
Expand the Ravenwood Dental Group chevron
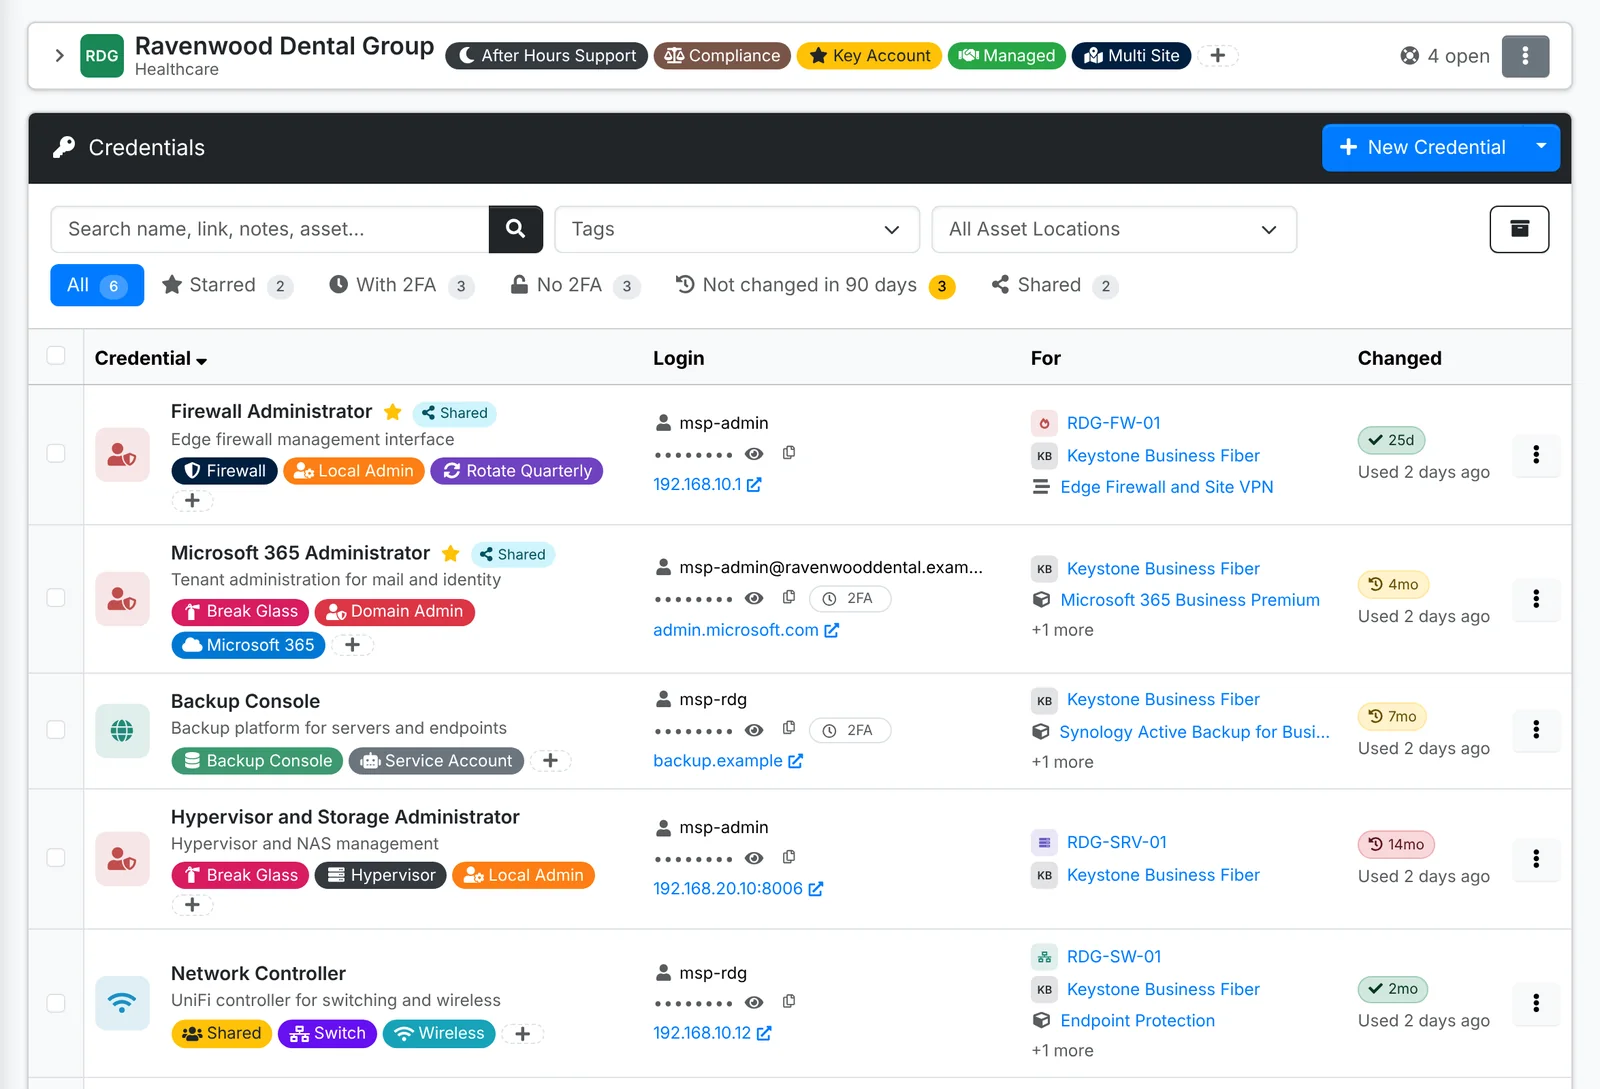point(59,56)
